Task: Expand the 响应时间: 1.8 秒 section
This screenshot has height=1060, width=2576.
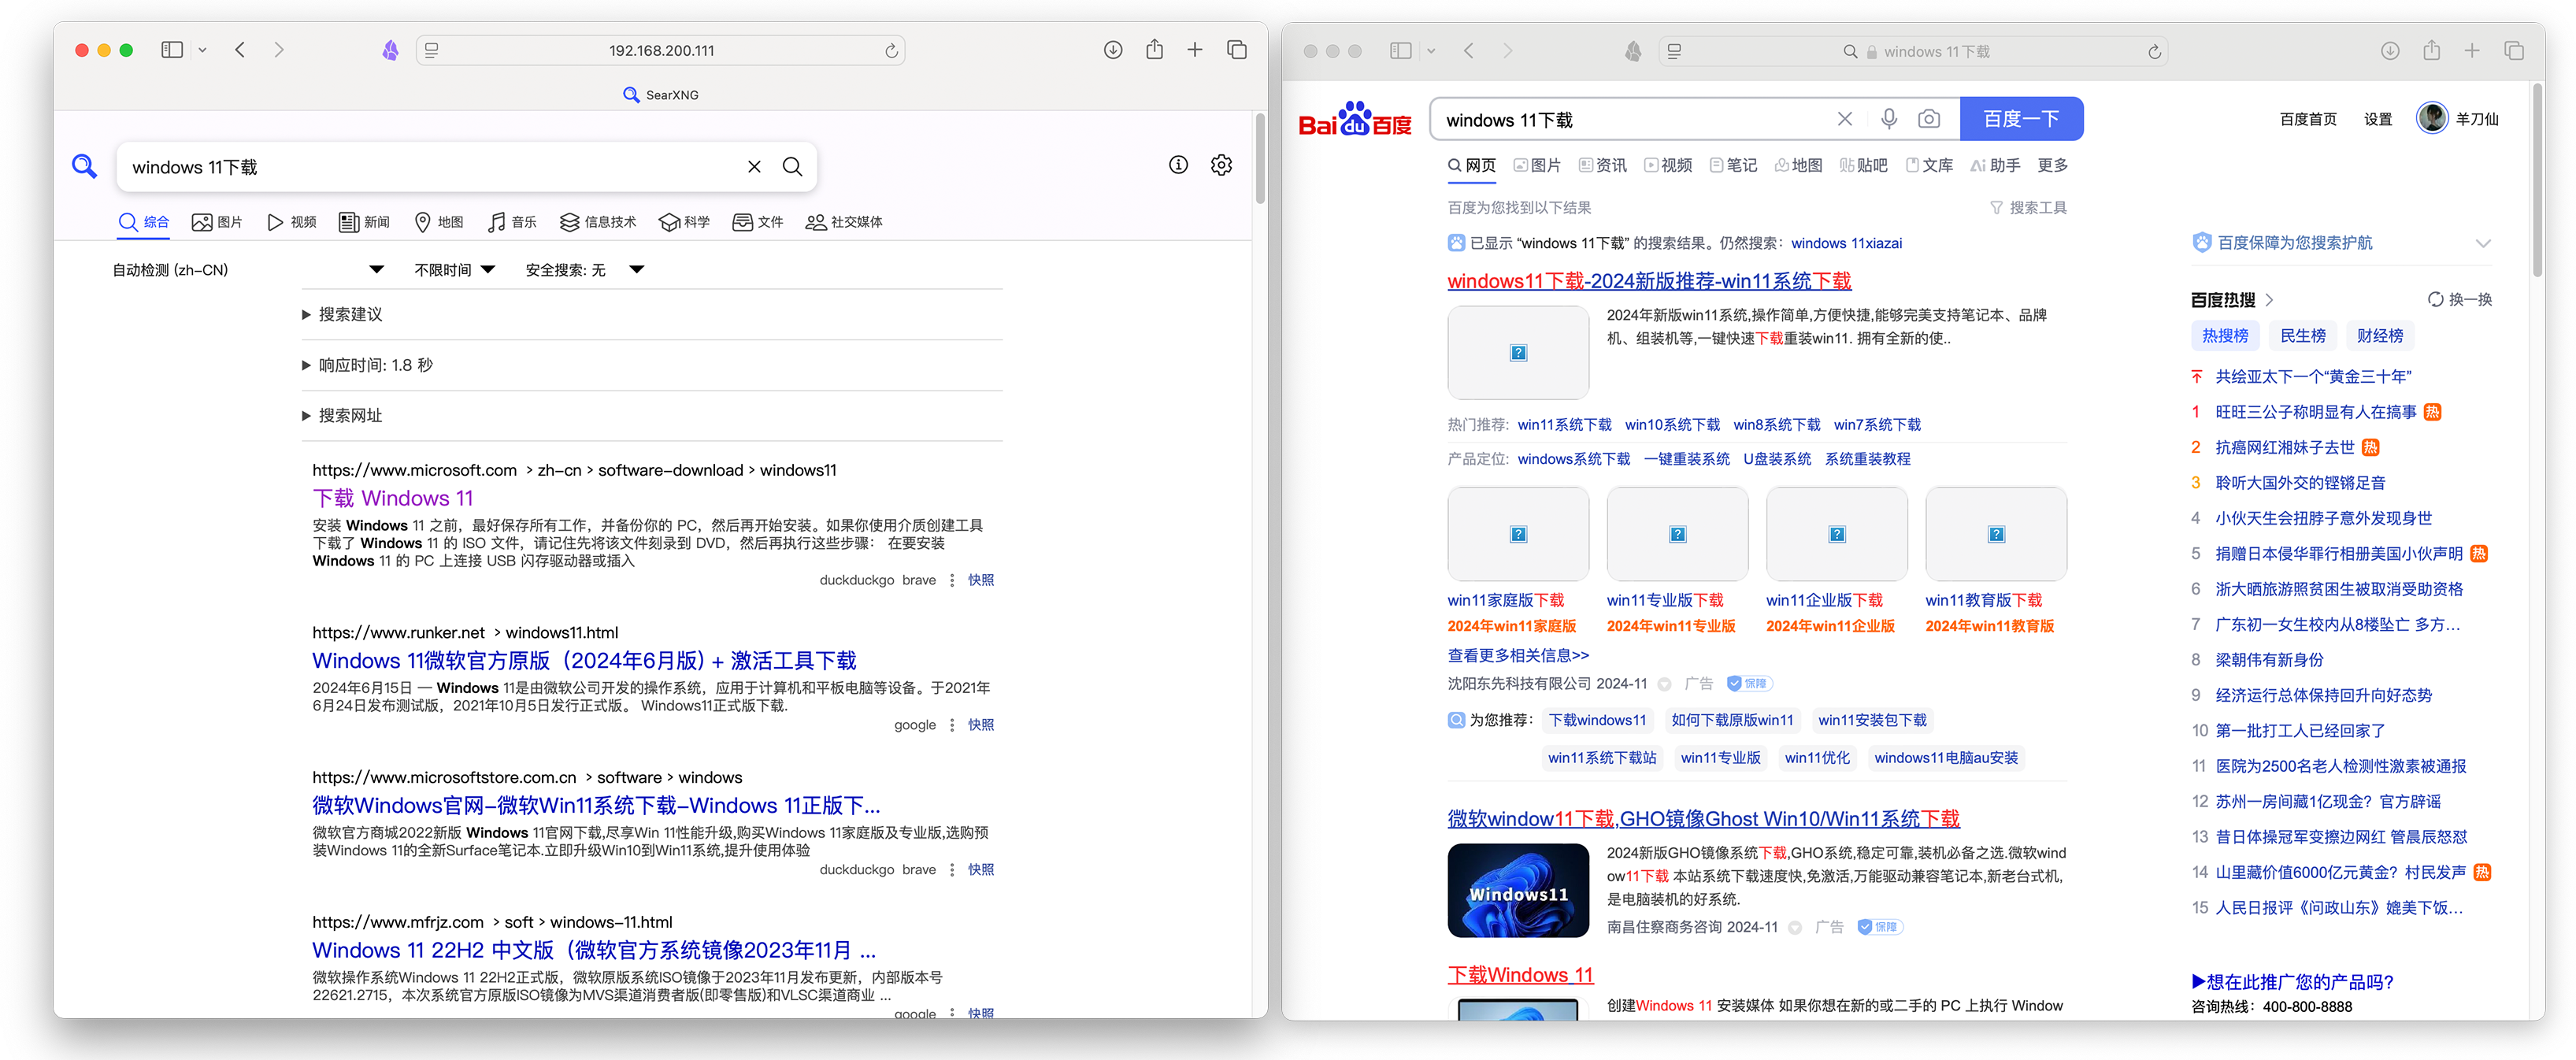Action: (x=652, y=365)
